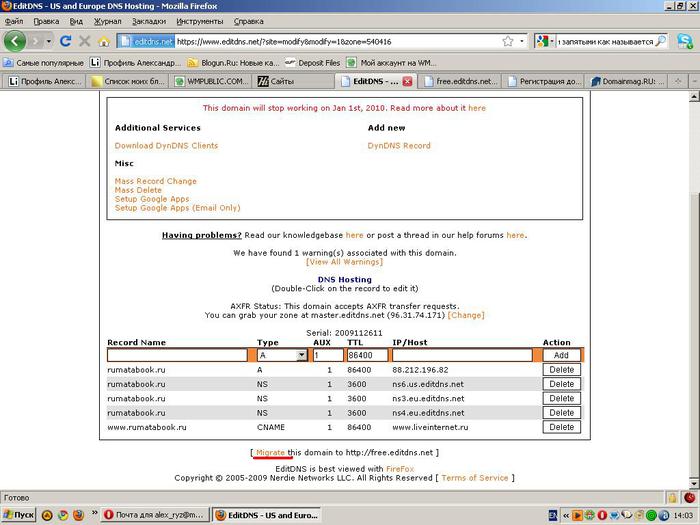The width and height of the screenshot is (700, 525).
Task: Click the orange play icon in system tray
Action: tap(577, 516)
